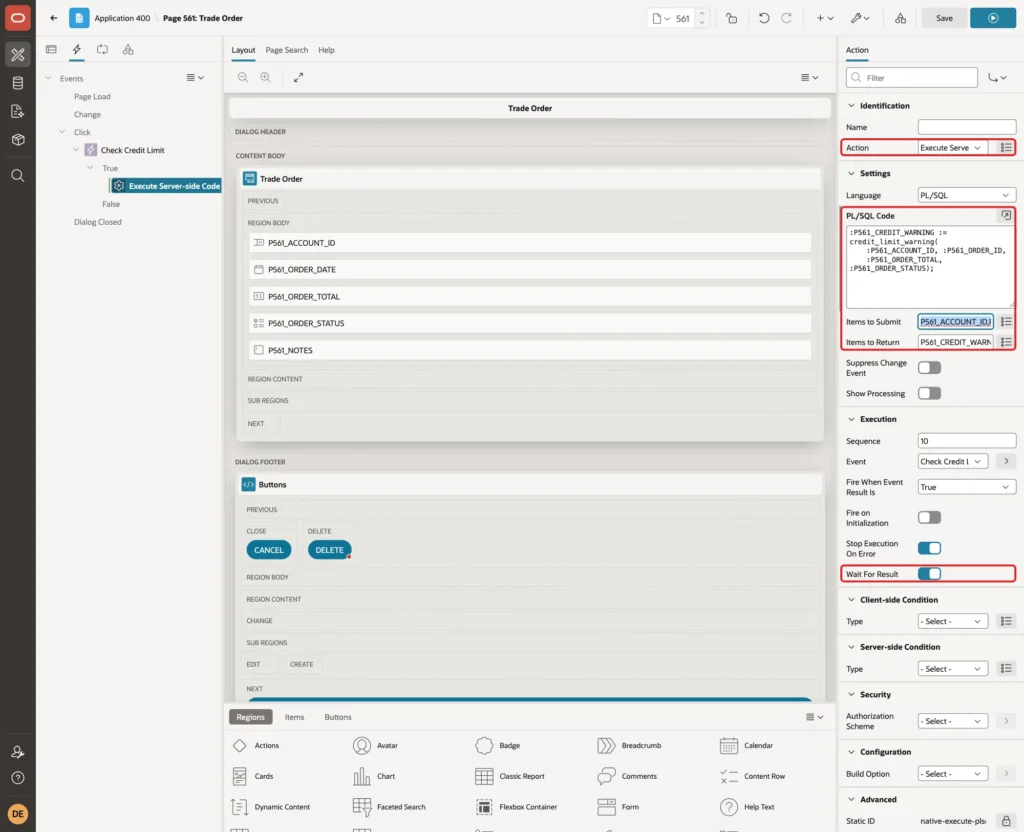Open the Page Search tab
The width and height of the screenshot is (1024, 832).
(x=286, y=50)
